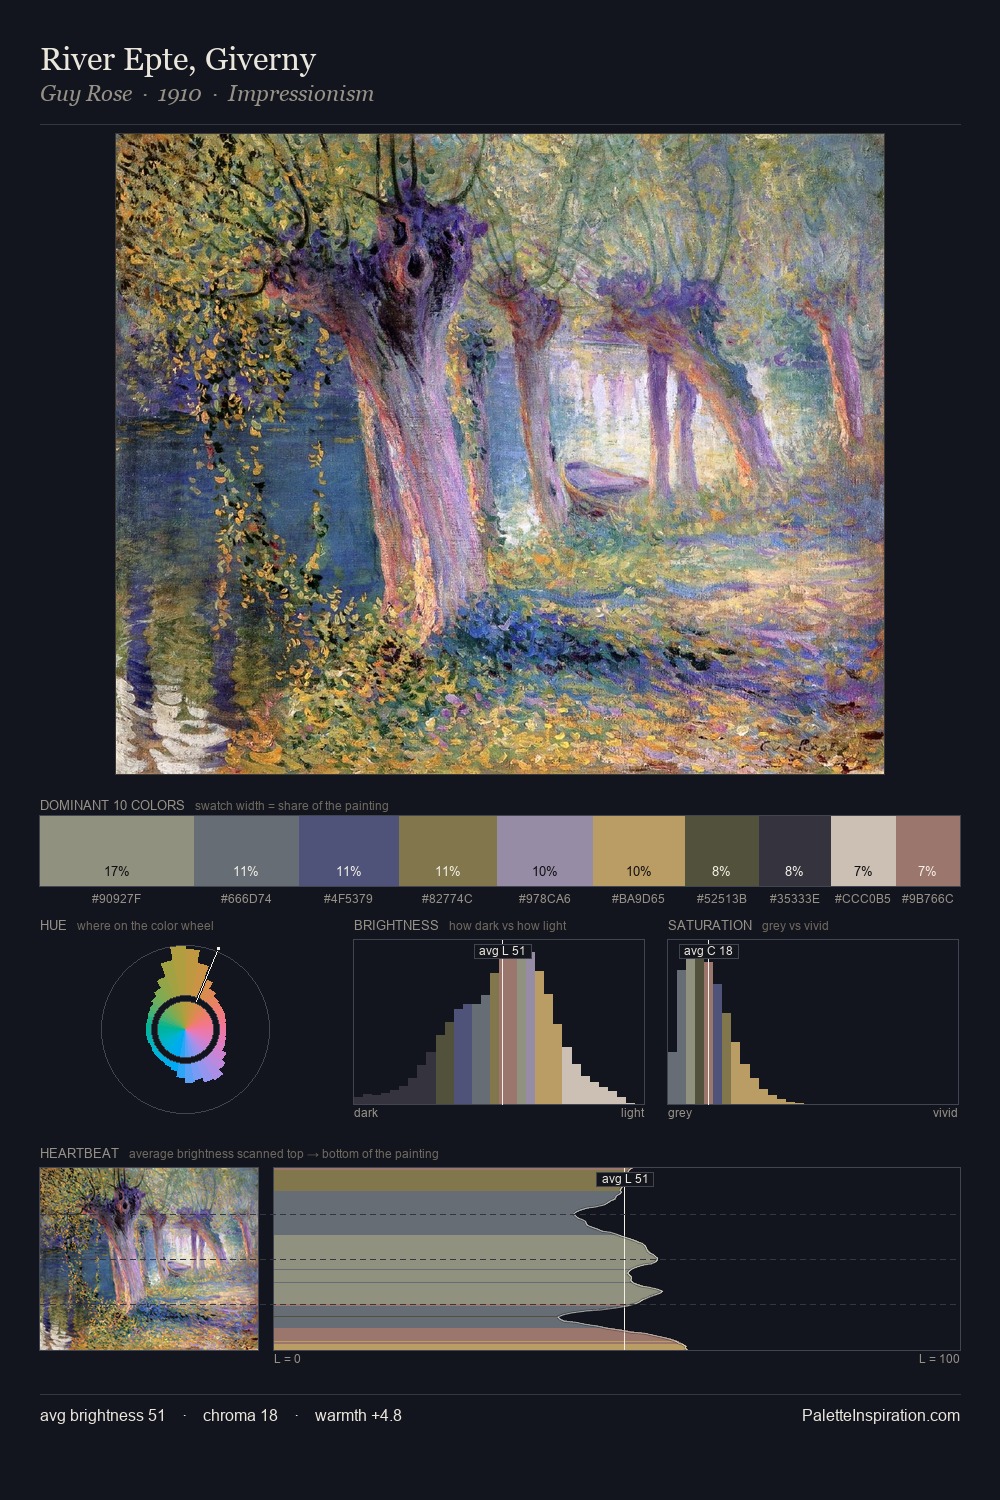This screenshot has height=1500, width=1000.
Task: Click the #978CA6 lavender swatch
Action: tap(545, 851)
